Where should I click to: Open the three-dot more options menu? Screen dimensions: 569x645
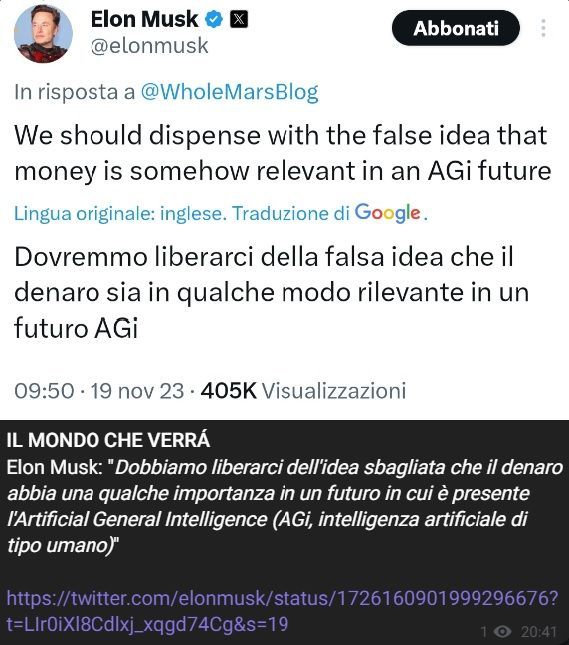[543, 28]
